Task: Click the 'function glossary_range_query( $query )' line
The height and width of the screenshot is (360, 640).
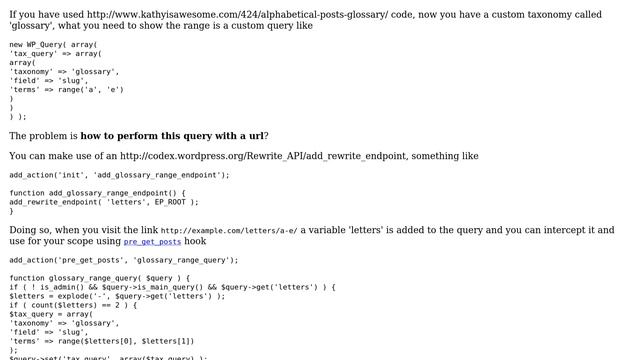Action: (x=100, y=278)
